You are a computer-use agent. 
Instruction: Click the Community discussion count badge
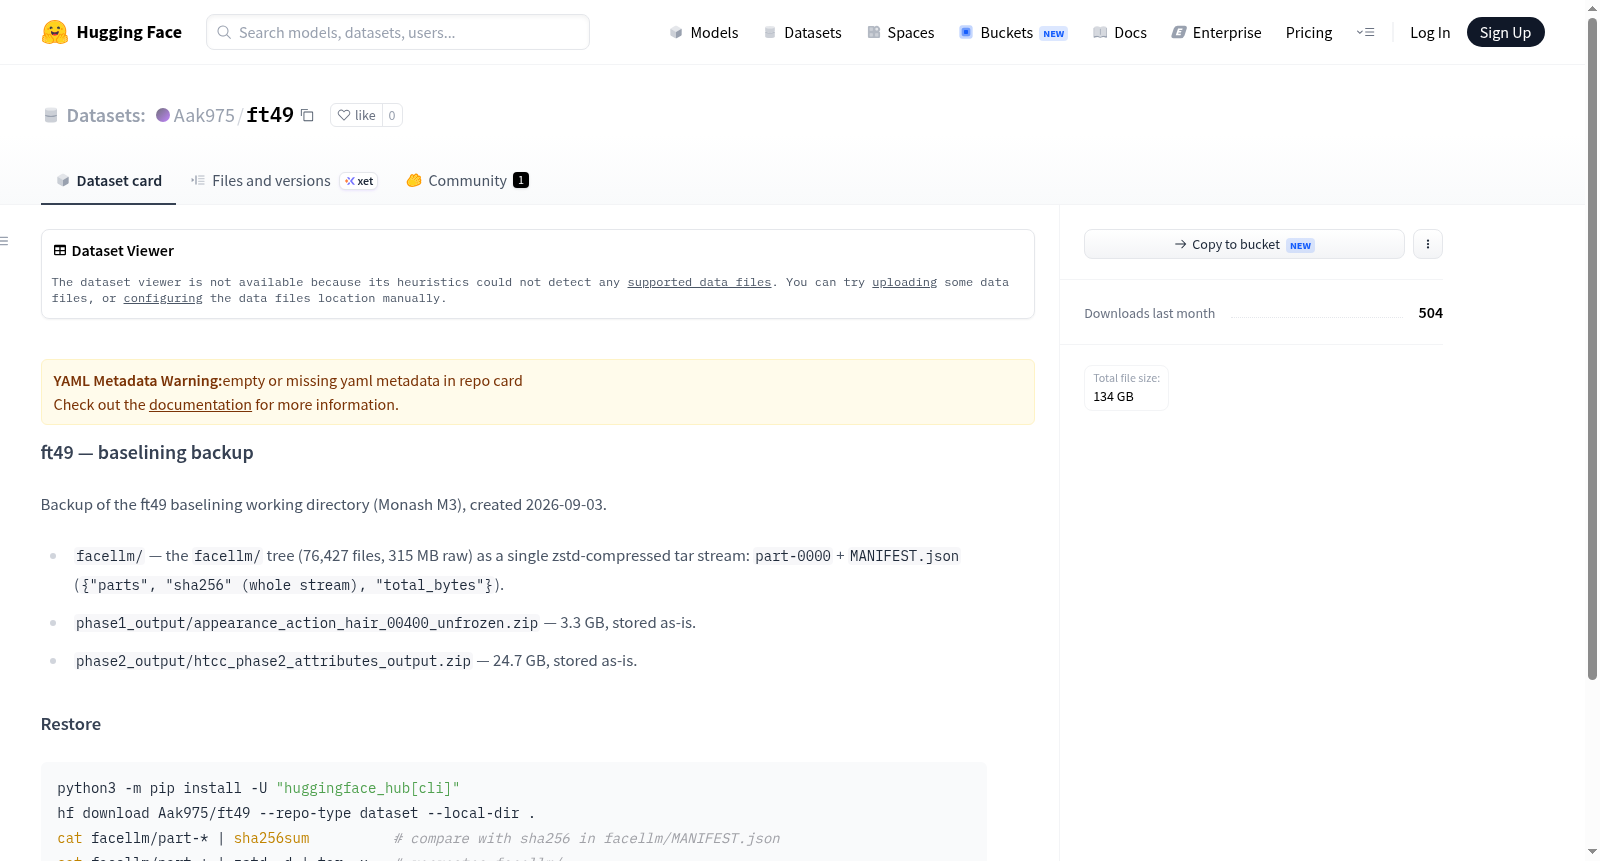521,180
